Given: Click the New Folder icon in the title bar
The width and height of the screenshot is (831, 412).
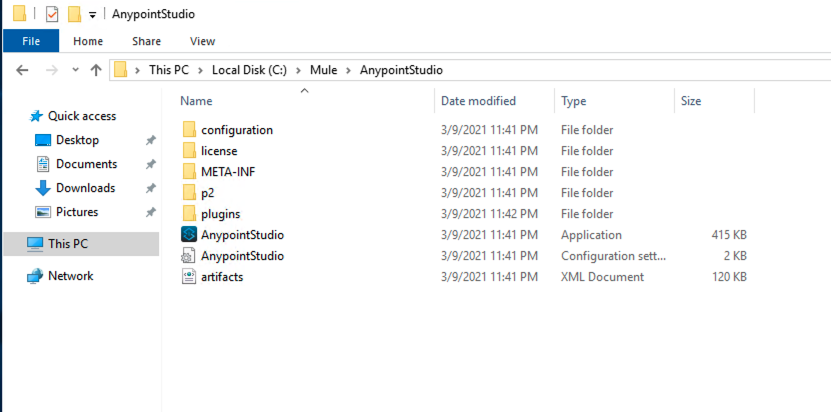Looking at the screenshot, I should point(74,14).
